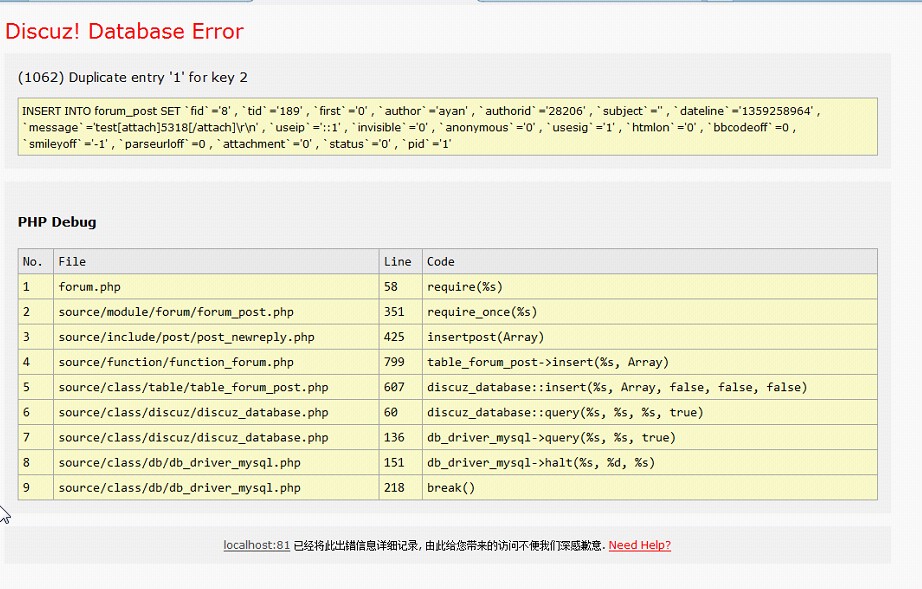Click No. cell of the function_forum.php row

pos(36,362)
